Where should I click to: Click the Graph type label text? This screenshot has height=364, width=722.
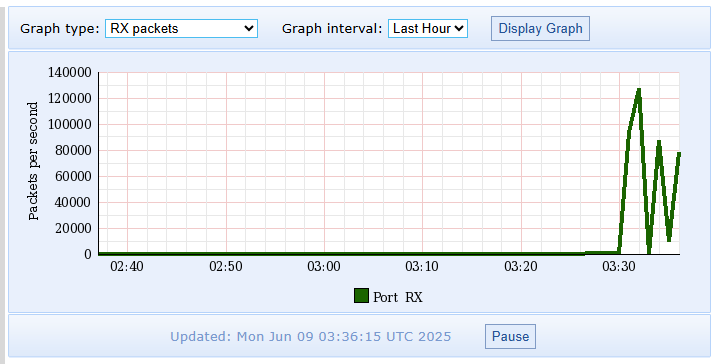[60, 29]
